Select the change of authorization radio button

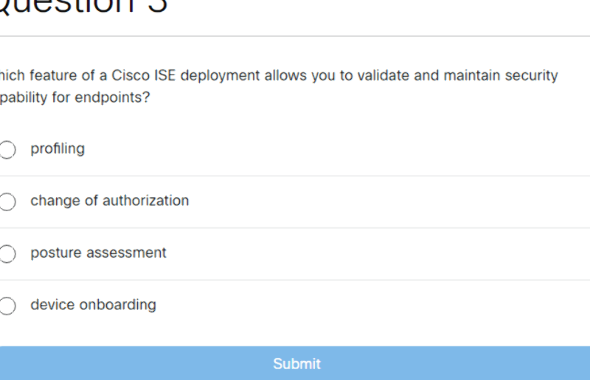coord(7,202)
